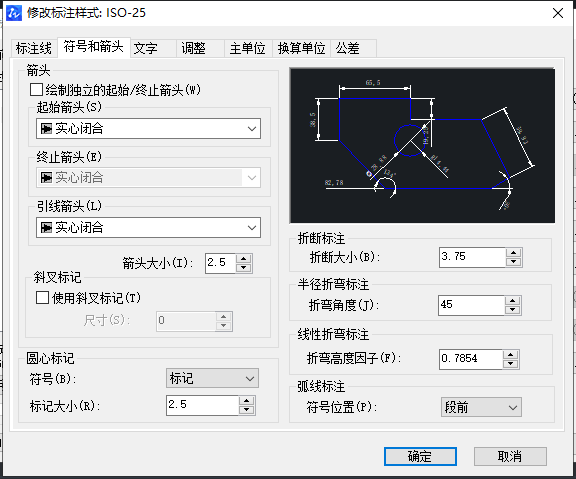Screen dimensions: 576x479
Task: Select the 符号和箭头 tab
Action: [x=94, y=47]
